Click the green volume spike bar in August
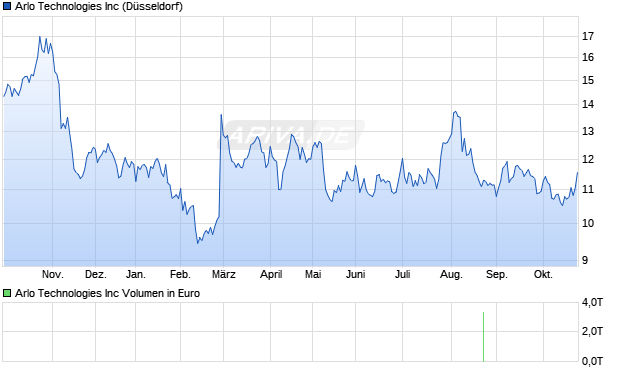 483,337
